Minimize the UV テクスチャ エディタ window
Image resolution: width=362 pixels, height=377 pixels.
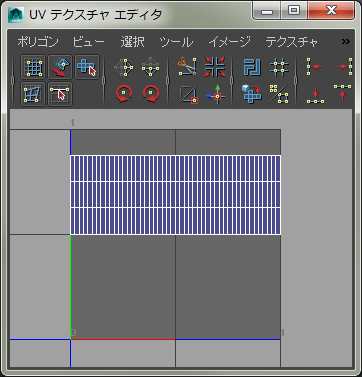pyautogui.click(x=266, y=11)
